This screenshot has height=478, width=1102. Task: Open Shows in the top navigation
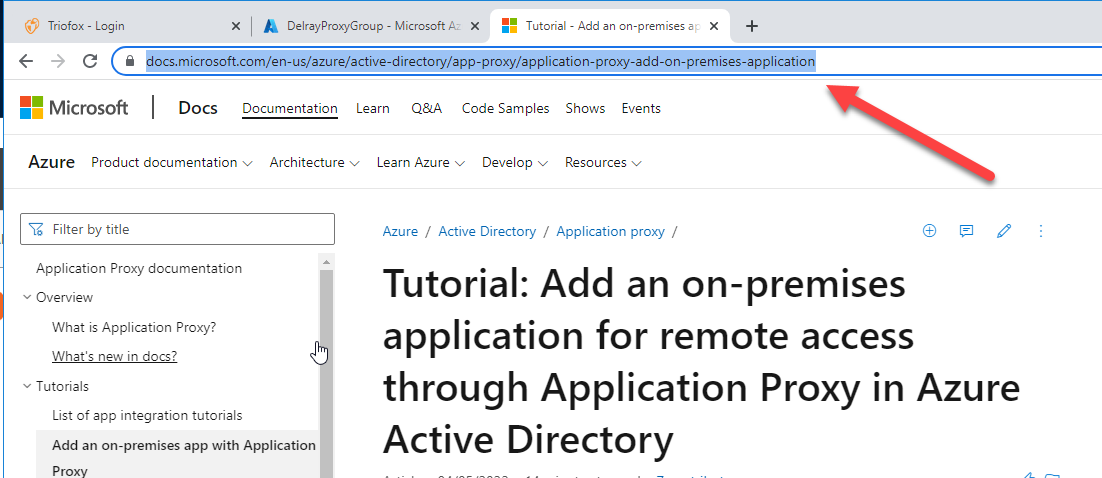point(585,108)
